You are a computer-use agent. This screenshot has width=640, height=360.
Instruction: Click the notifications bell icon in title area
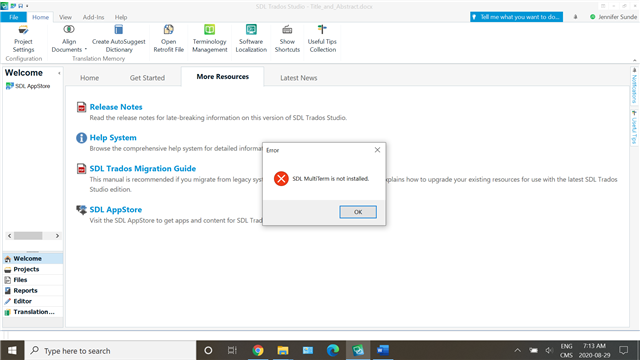(x=576, y=17)
